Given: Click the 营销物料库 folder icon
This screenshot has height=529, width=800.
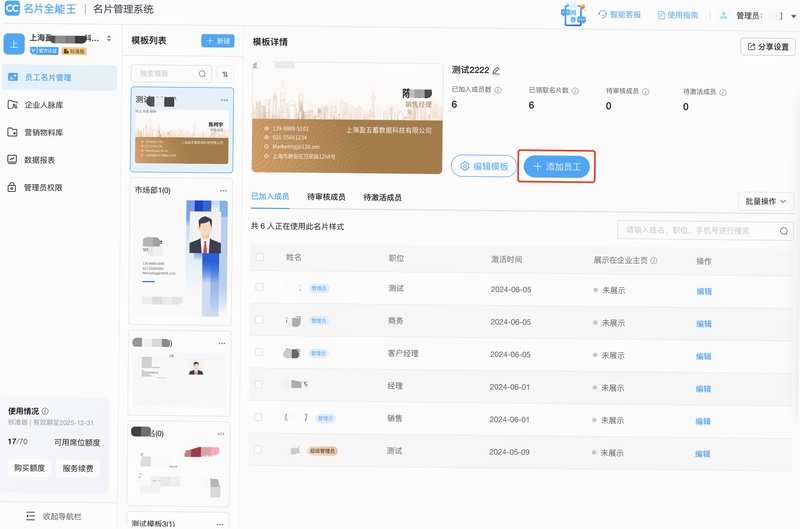Looking at the screenshot, I should click(x=13, y=133).
